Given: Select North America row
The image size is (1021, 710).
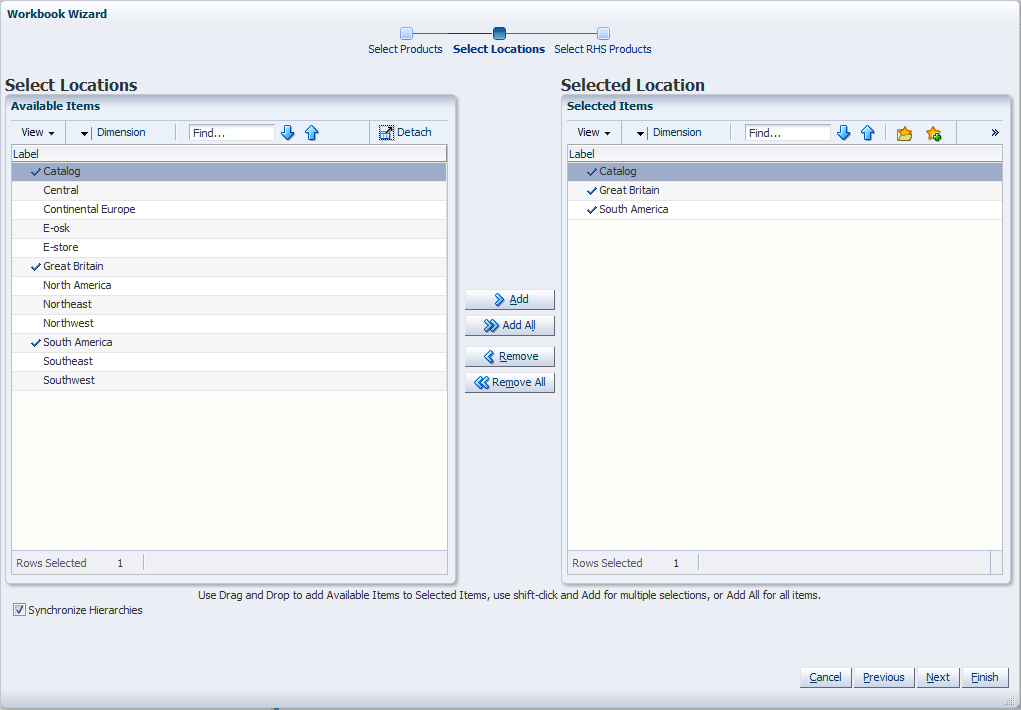Looking at the screenshot, I should click(229, 285).
